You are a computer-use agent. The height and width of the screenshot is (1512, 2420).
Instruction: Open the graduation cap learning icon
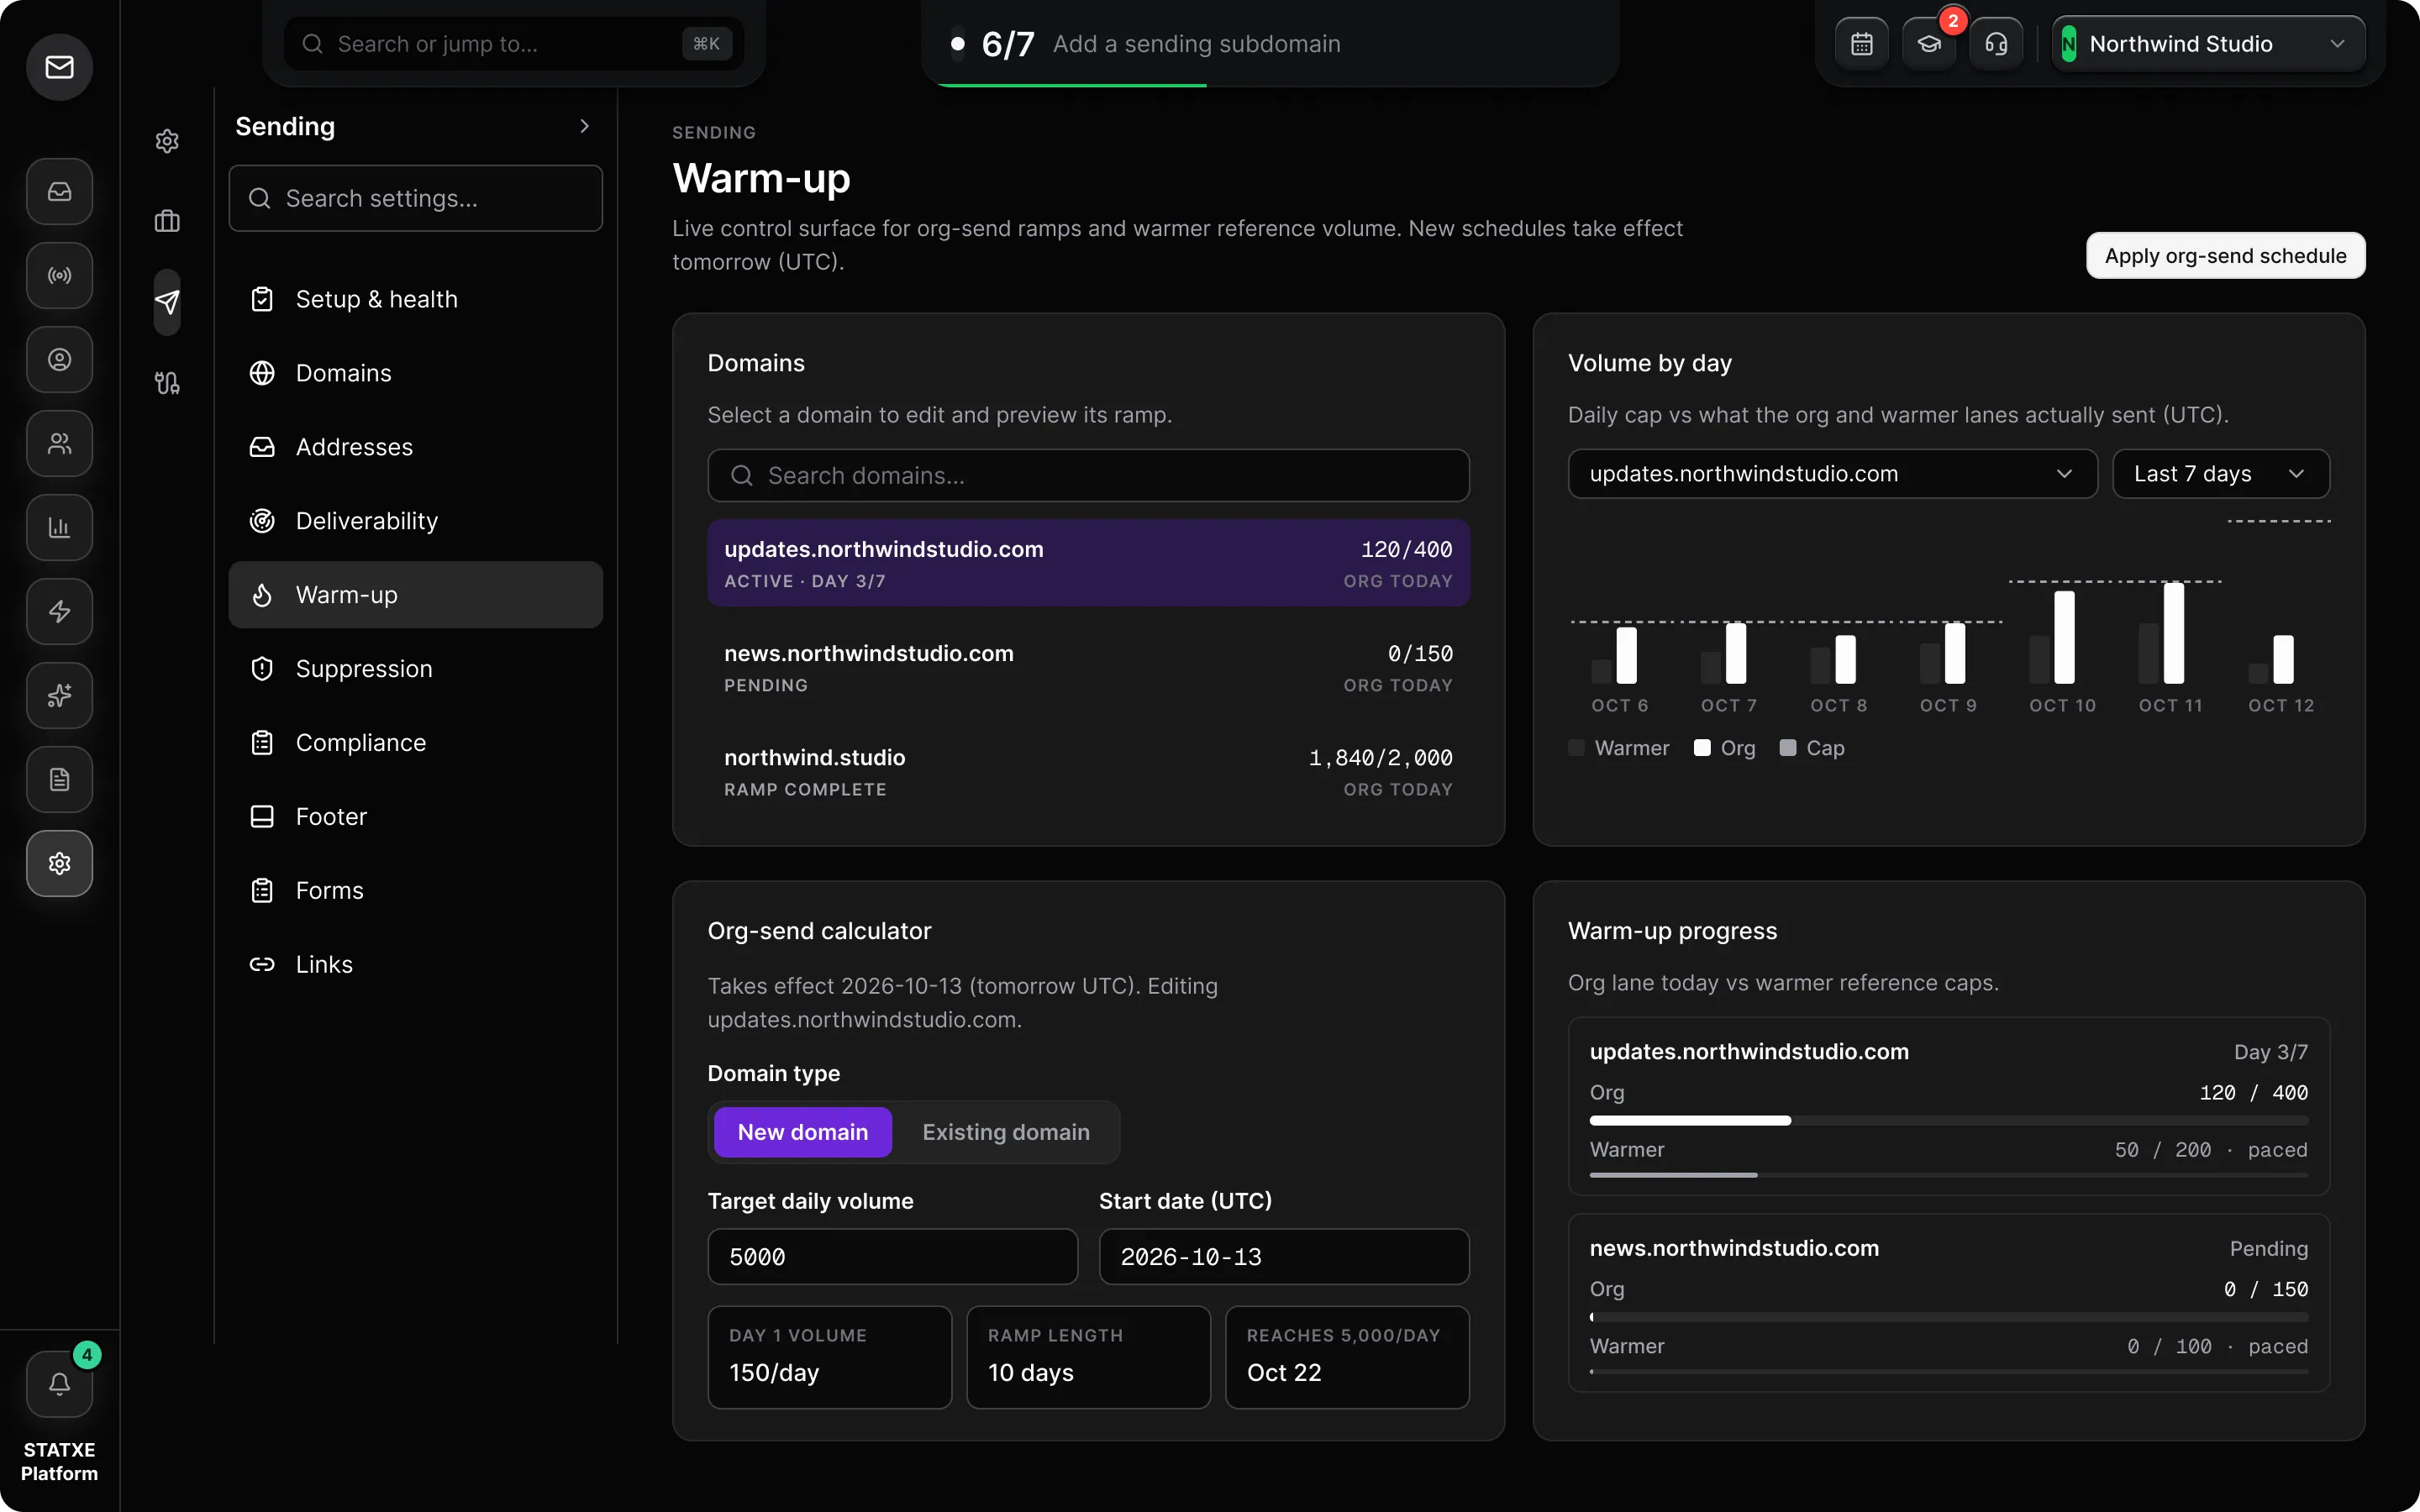point(1929,44)
